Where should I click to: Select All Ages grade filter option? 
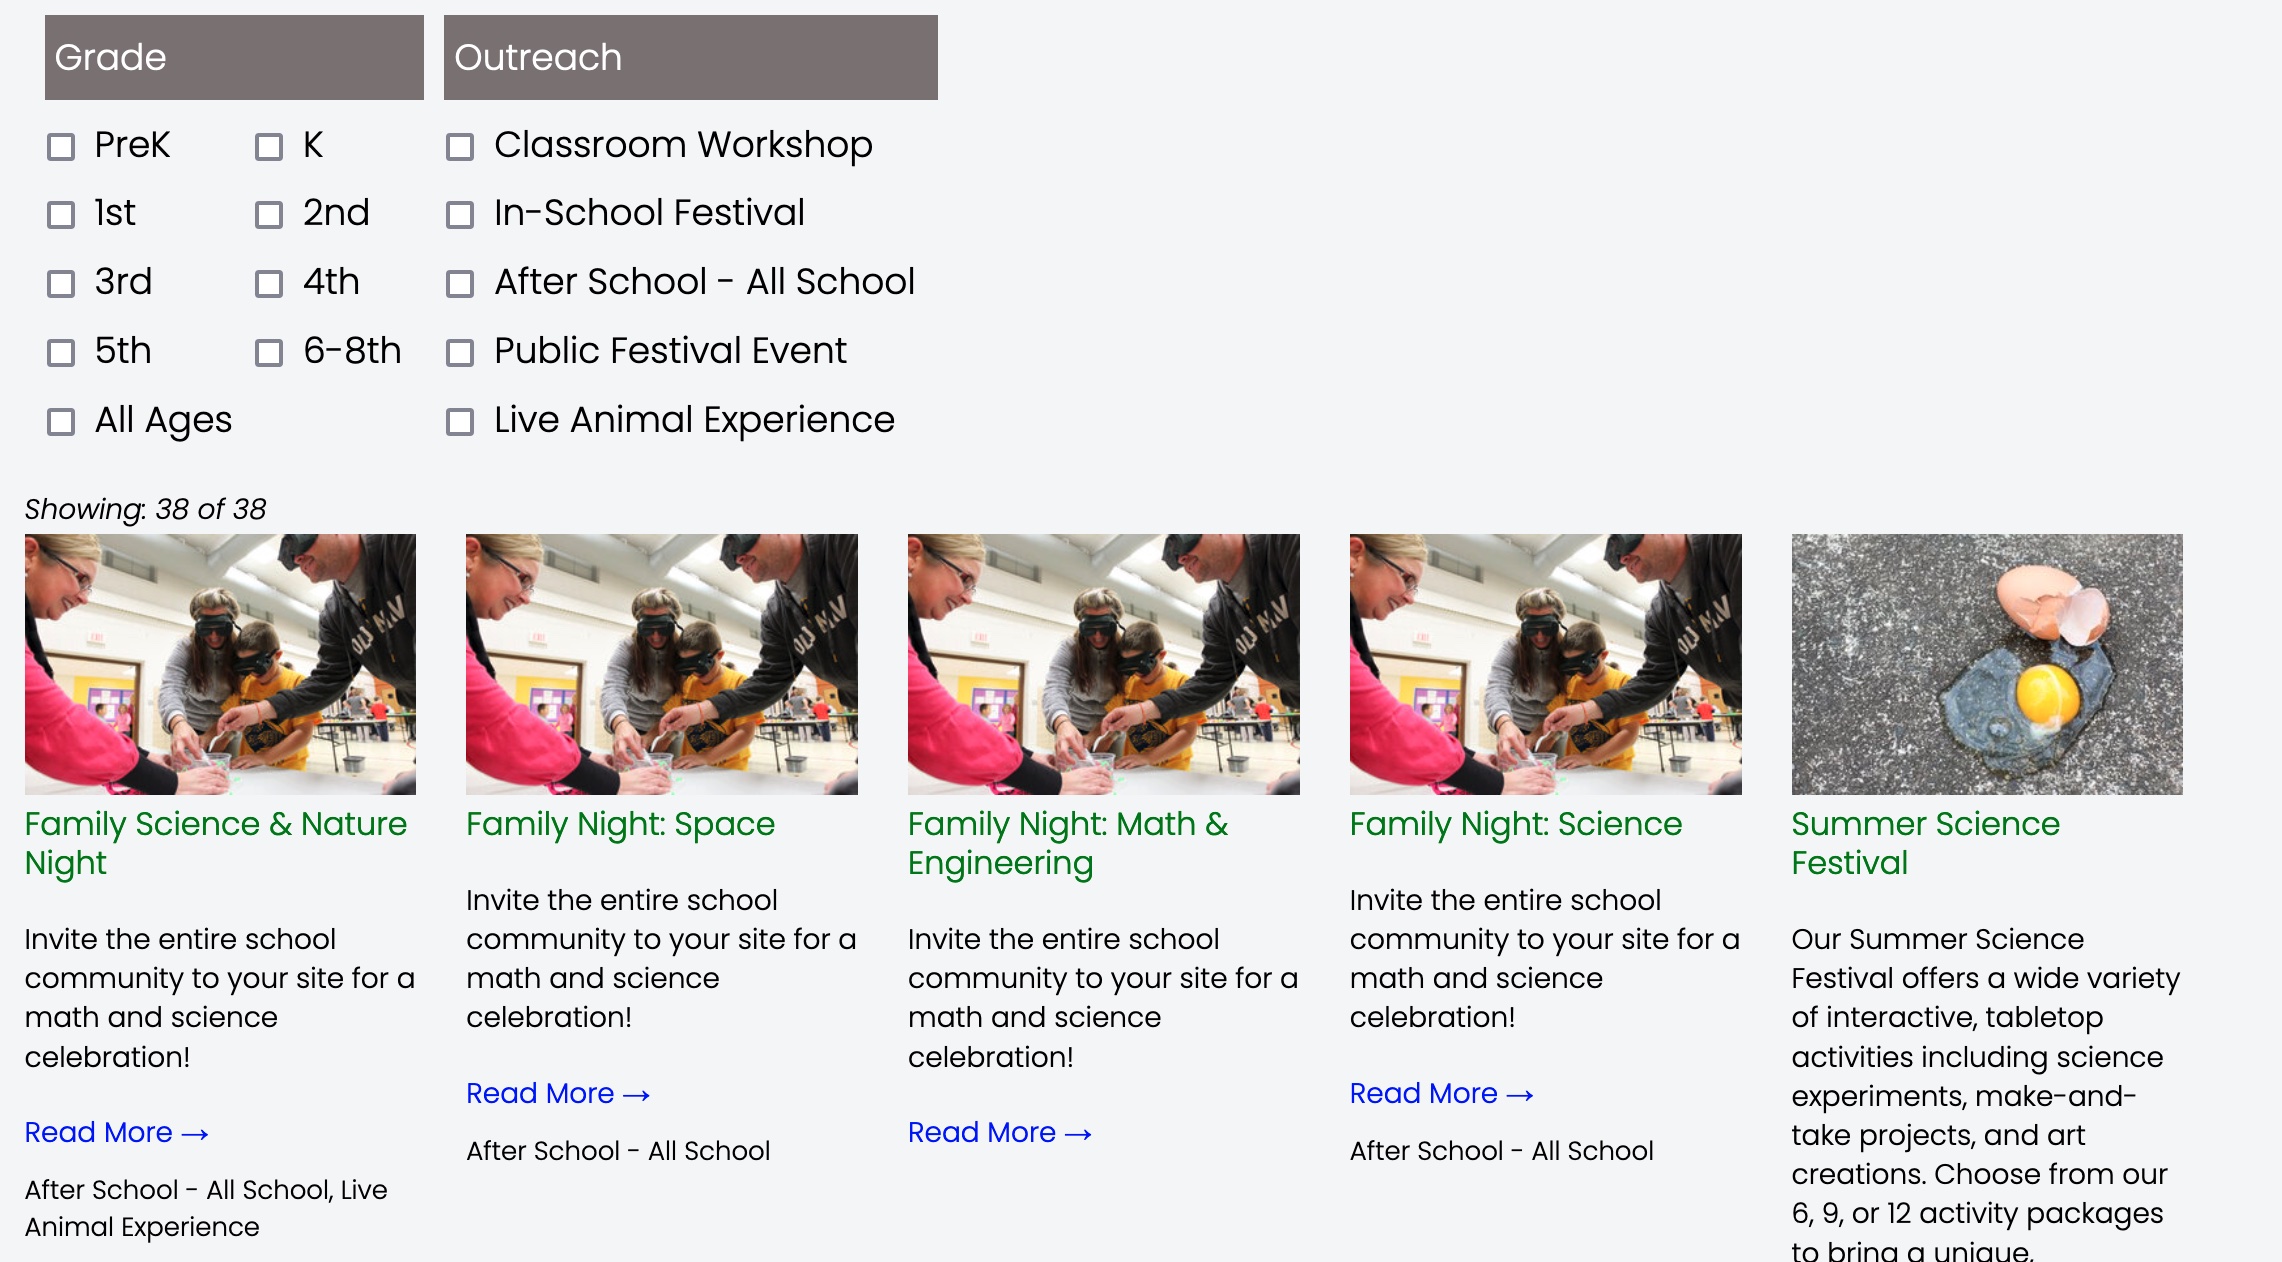click(61, 421)
